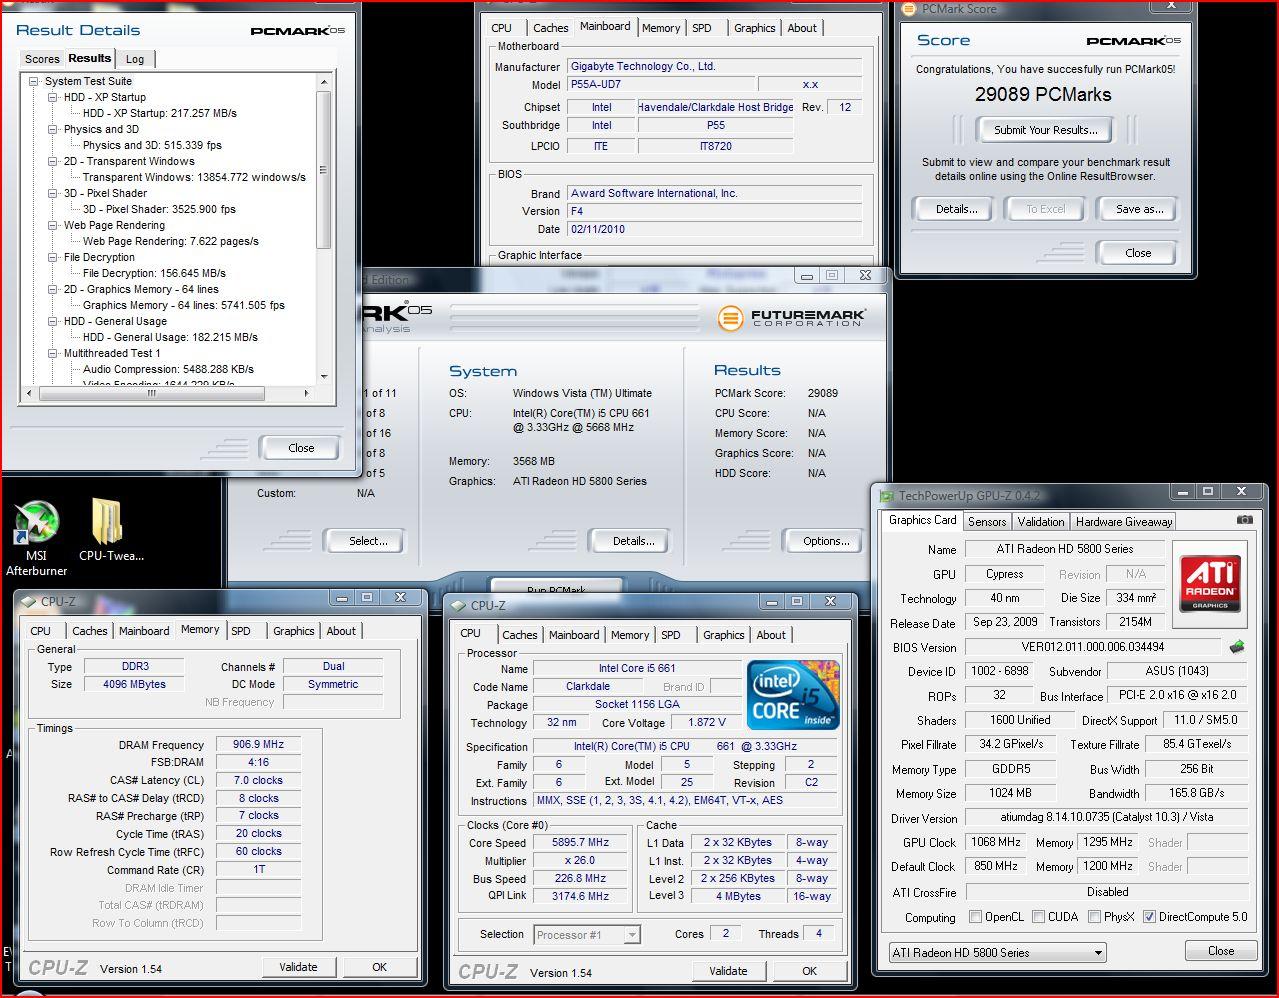Click OK in CPU-Z processor window
The height and width of the screenshot is (998, 1279).
[x=809, y=971]
